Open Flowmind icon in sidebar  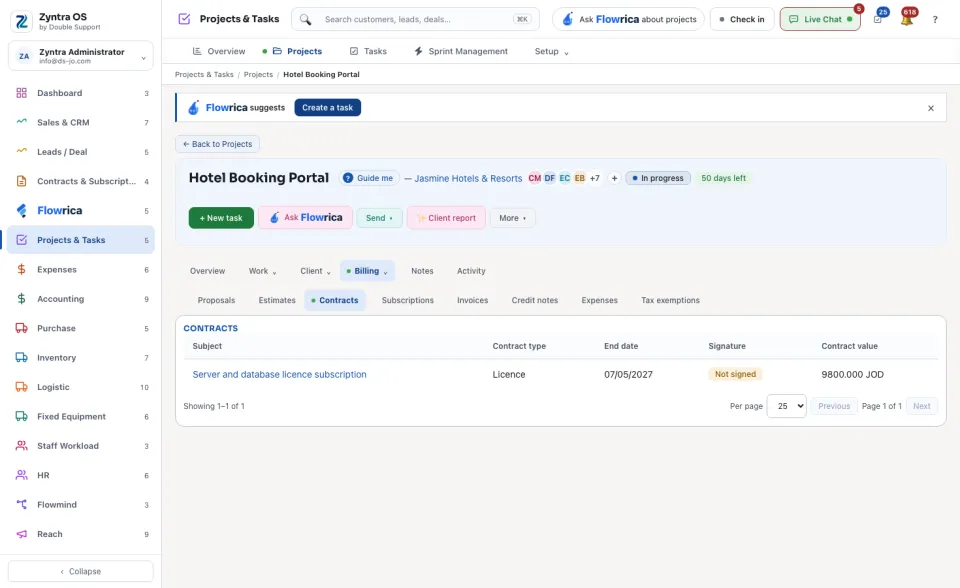pyautogui.click(x=21, y=505)
